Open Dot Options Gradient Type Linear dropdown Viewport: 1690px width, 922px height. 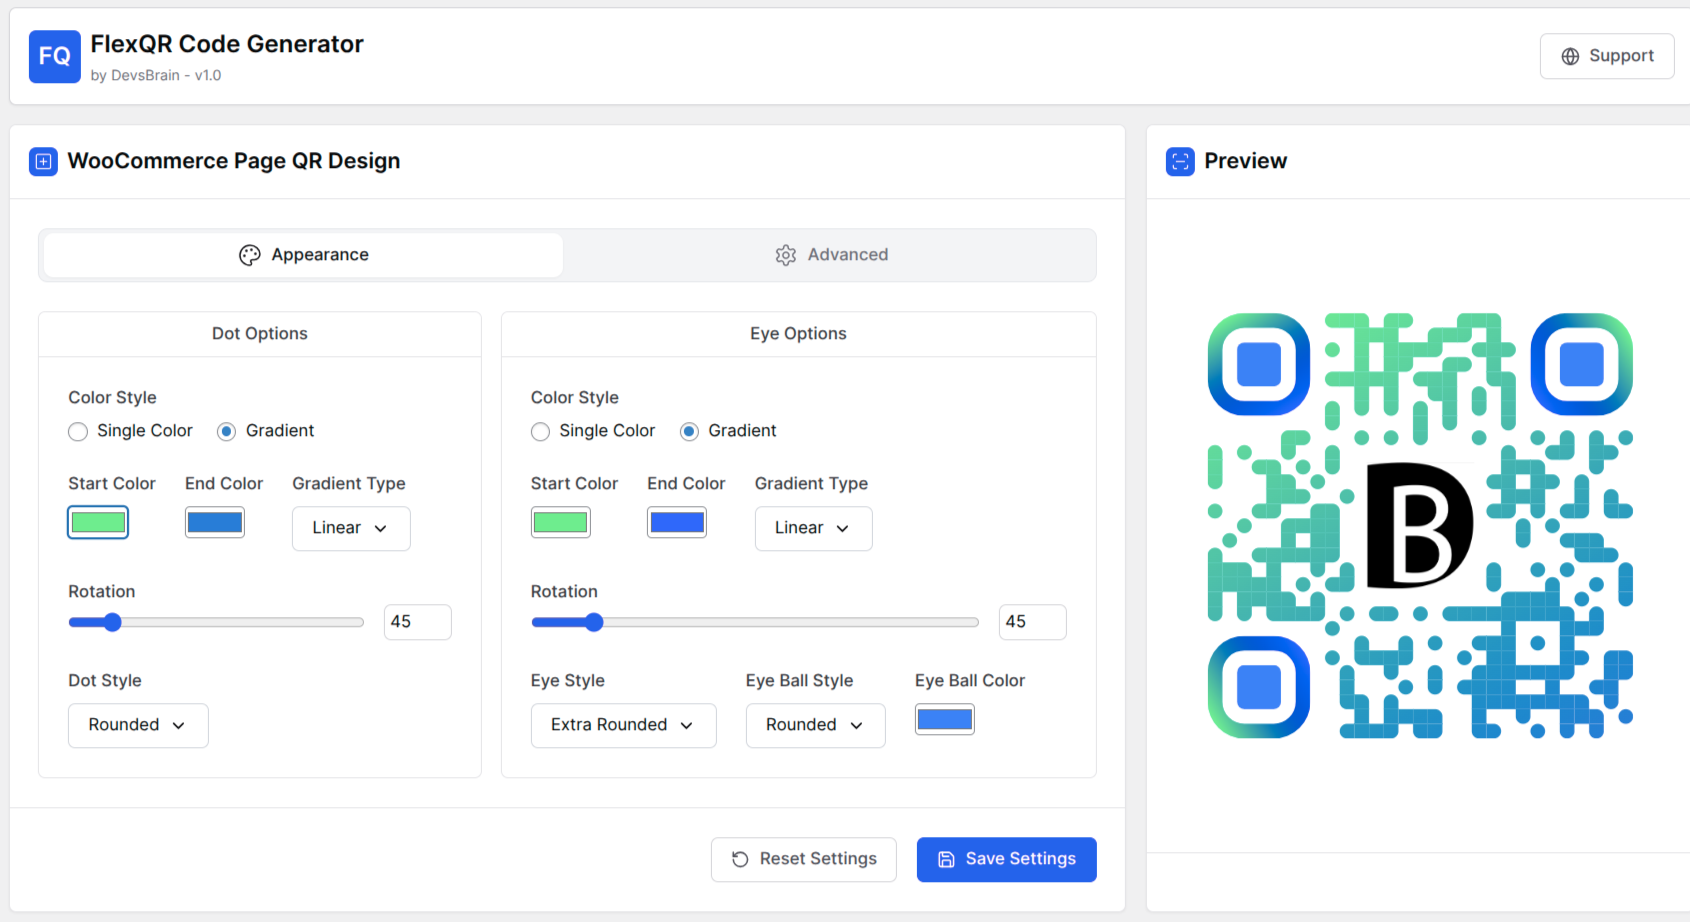tap(351, 528)
